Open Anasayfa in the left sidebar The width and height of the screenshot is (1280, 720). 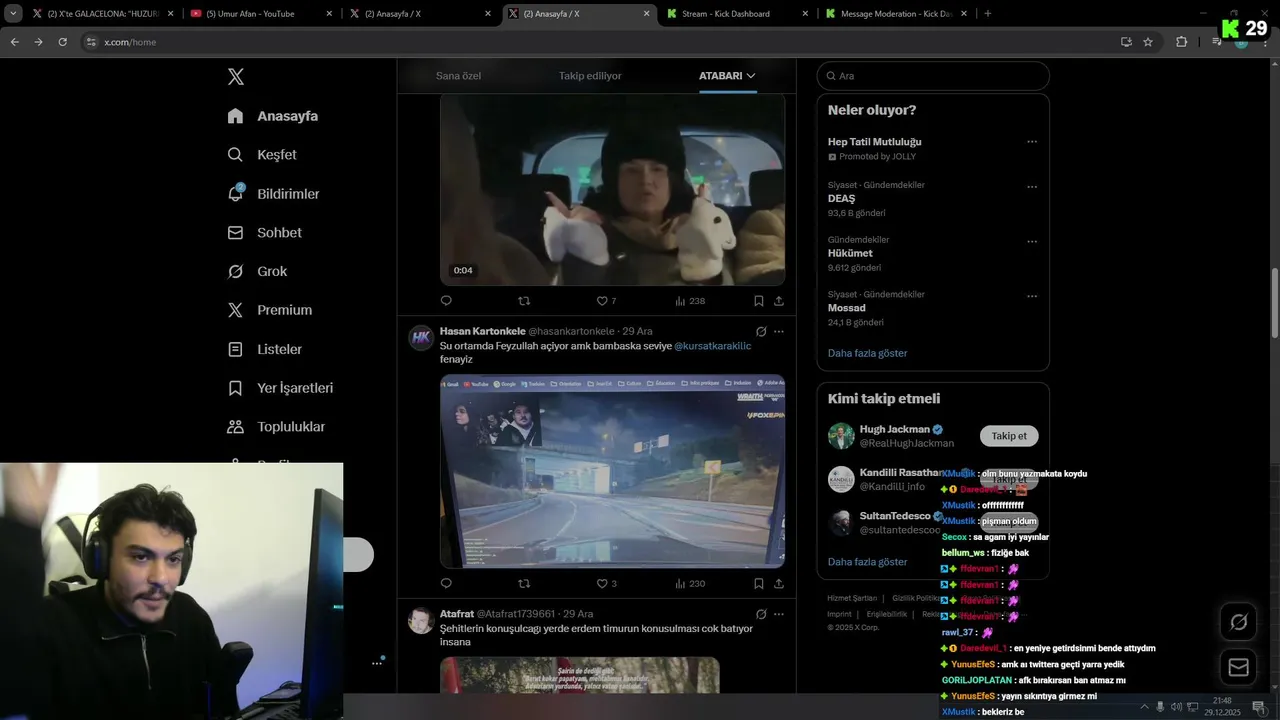click(x=273, y=116)
